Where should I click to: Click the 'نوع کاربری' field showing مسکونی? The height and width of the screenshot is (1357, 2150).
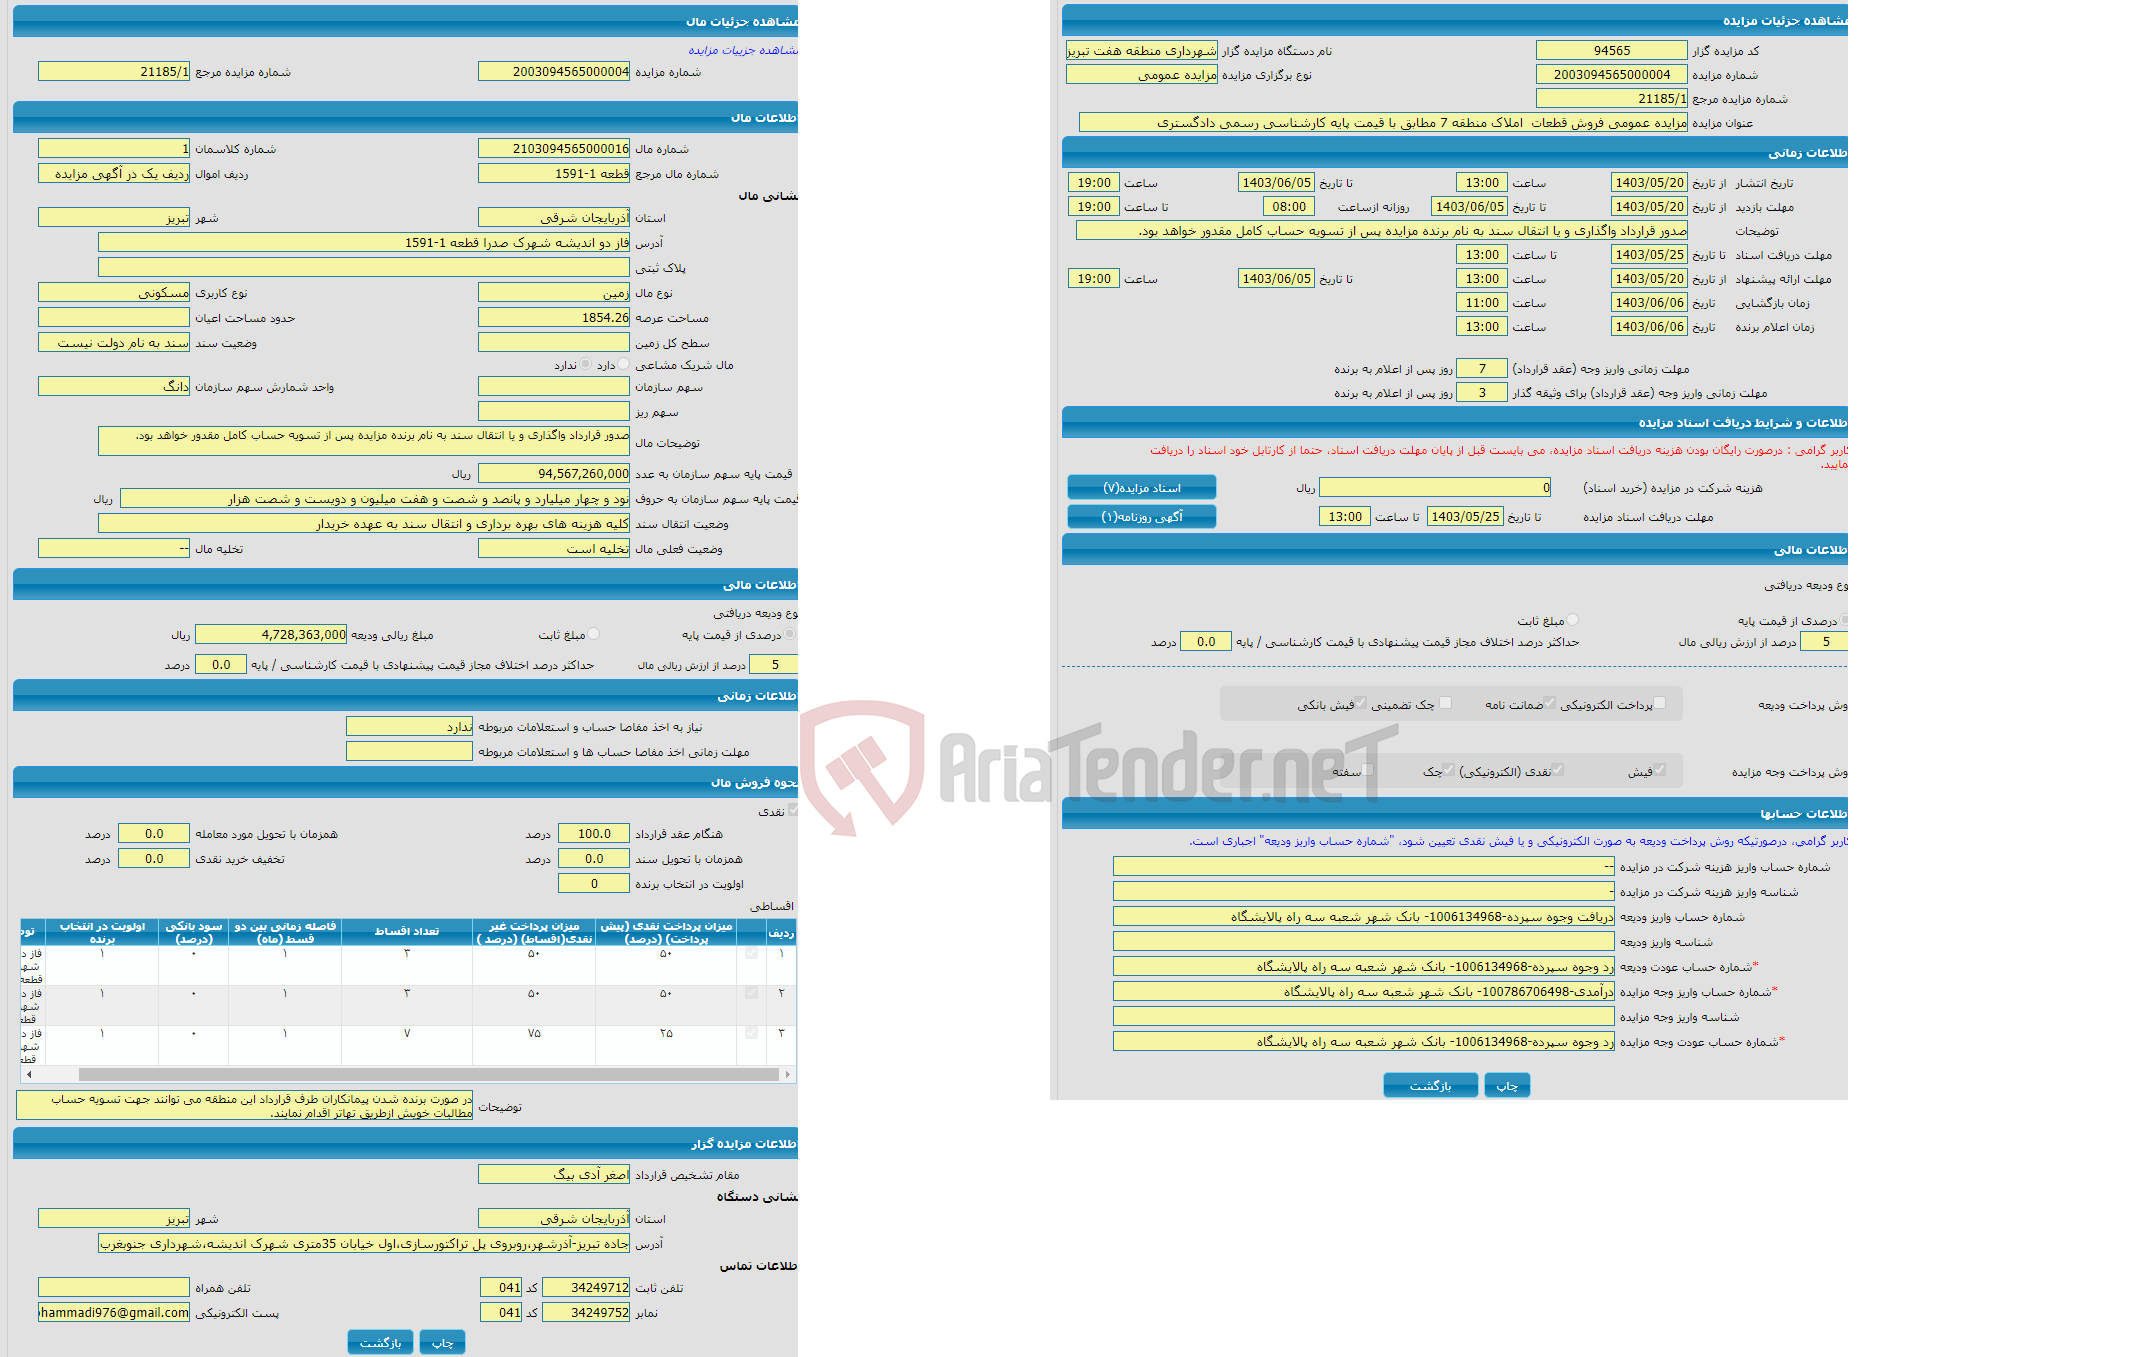114,293
